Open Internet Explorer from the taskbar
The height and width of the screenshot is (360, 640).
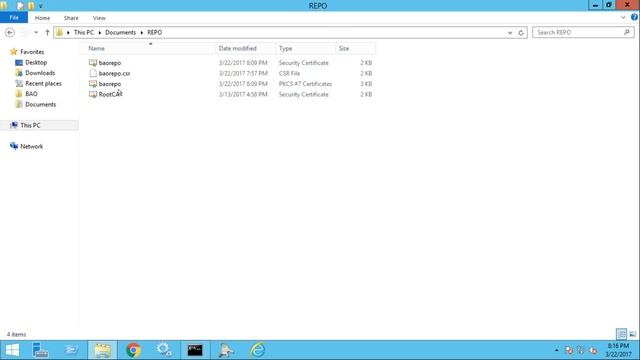(258, 350)
